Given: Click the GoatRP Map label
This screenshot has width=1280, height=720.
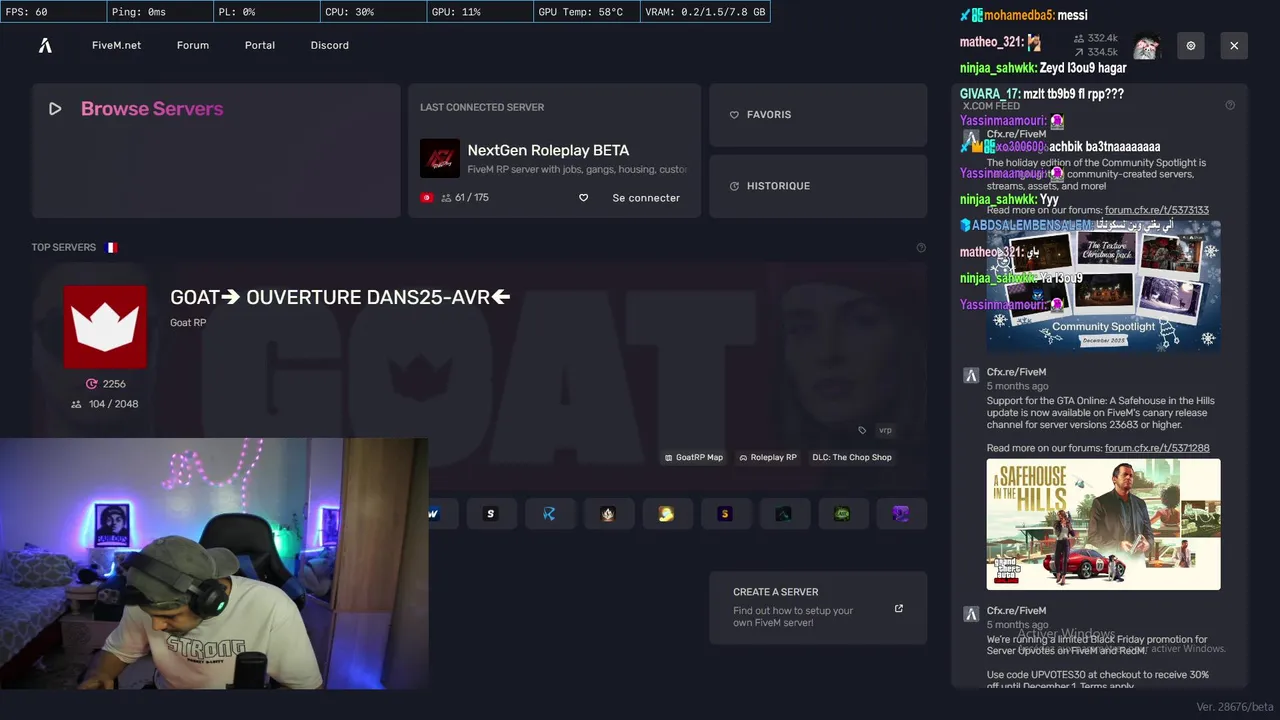Looking at the screenshot, I should pos(693,458).
